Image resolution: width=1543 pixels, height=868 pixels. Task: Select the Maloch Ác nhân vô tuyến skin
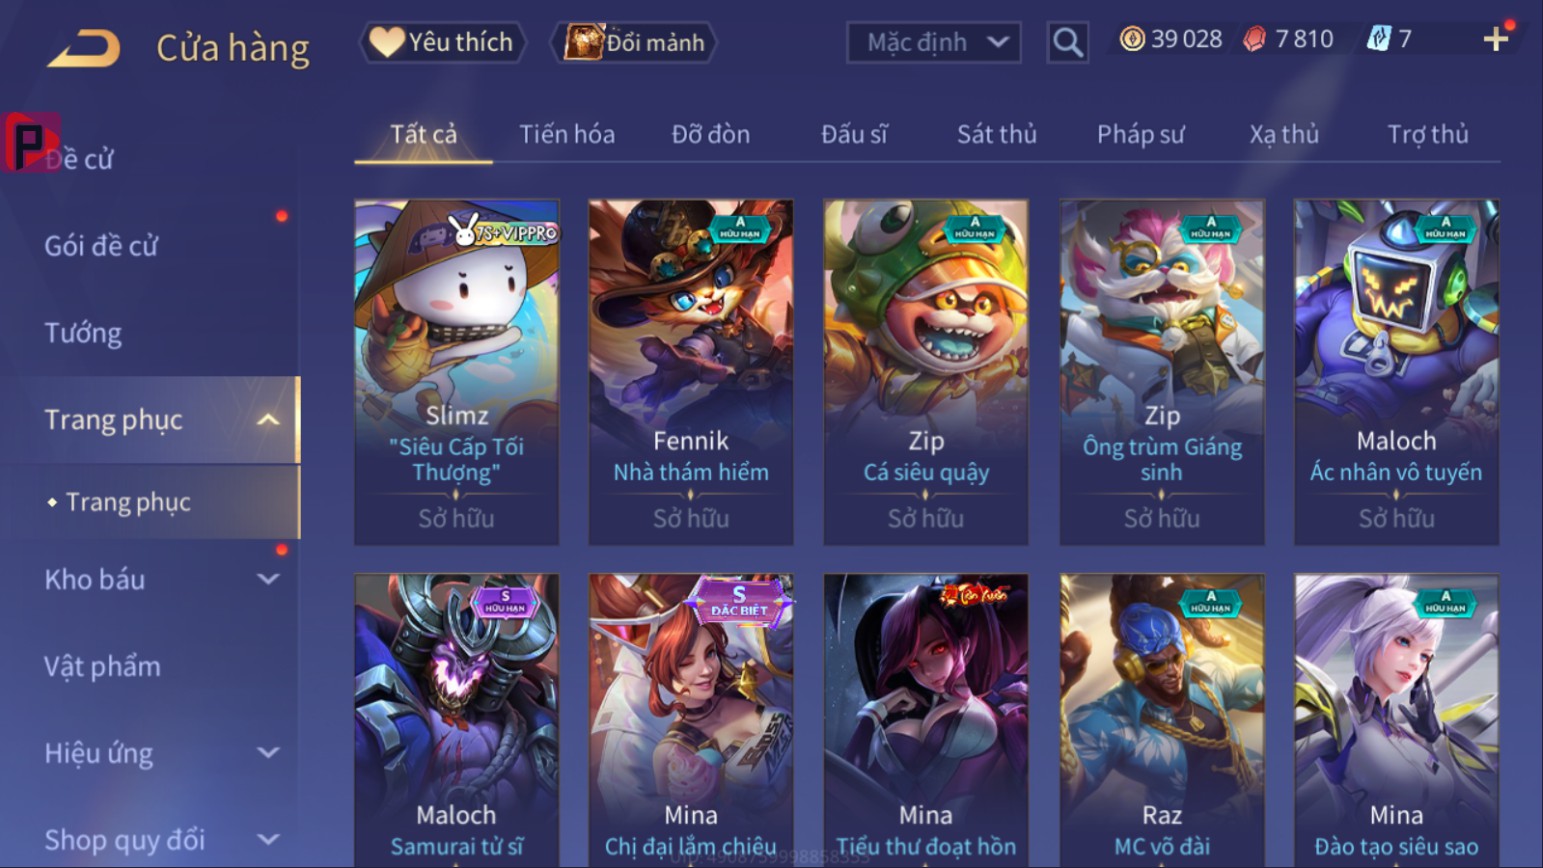tap(1396, 372)
